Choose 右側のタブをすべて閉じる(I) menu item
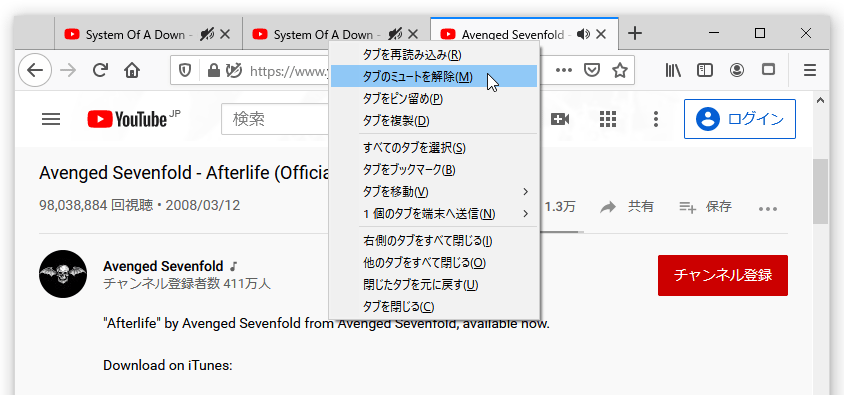Viewport: 844px width, 395px height. coord(434,241)
